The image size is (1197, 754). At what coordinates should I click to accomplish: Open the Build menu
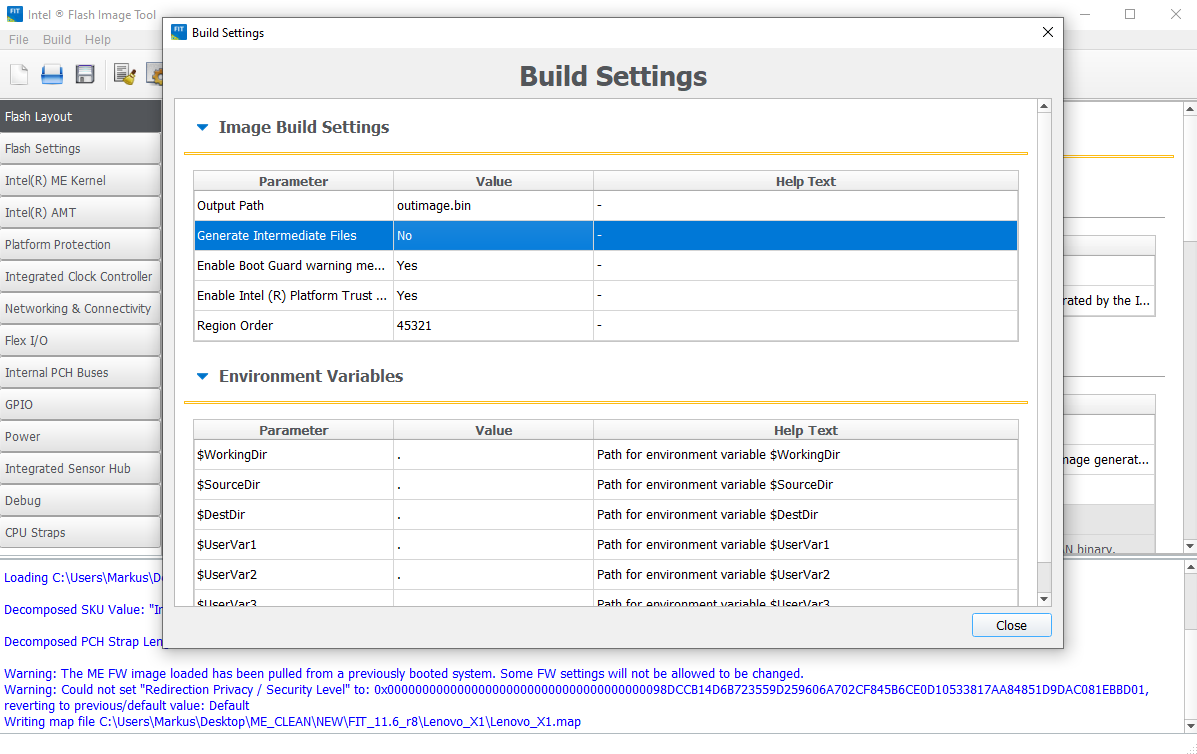[57, 40]
